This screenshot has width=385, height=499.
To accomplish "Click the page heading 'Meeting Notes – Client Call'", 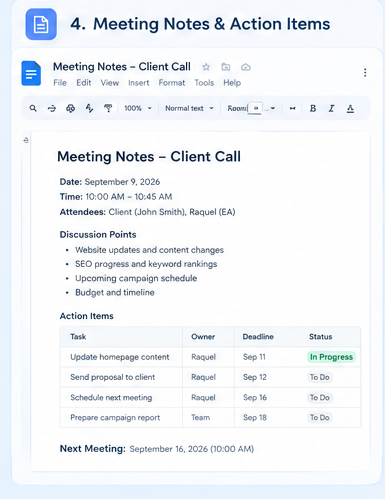I will [x=149, y=157].
